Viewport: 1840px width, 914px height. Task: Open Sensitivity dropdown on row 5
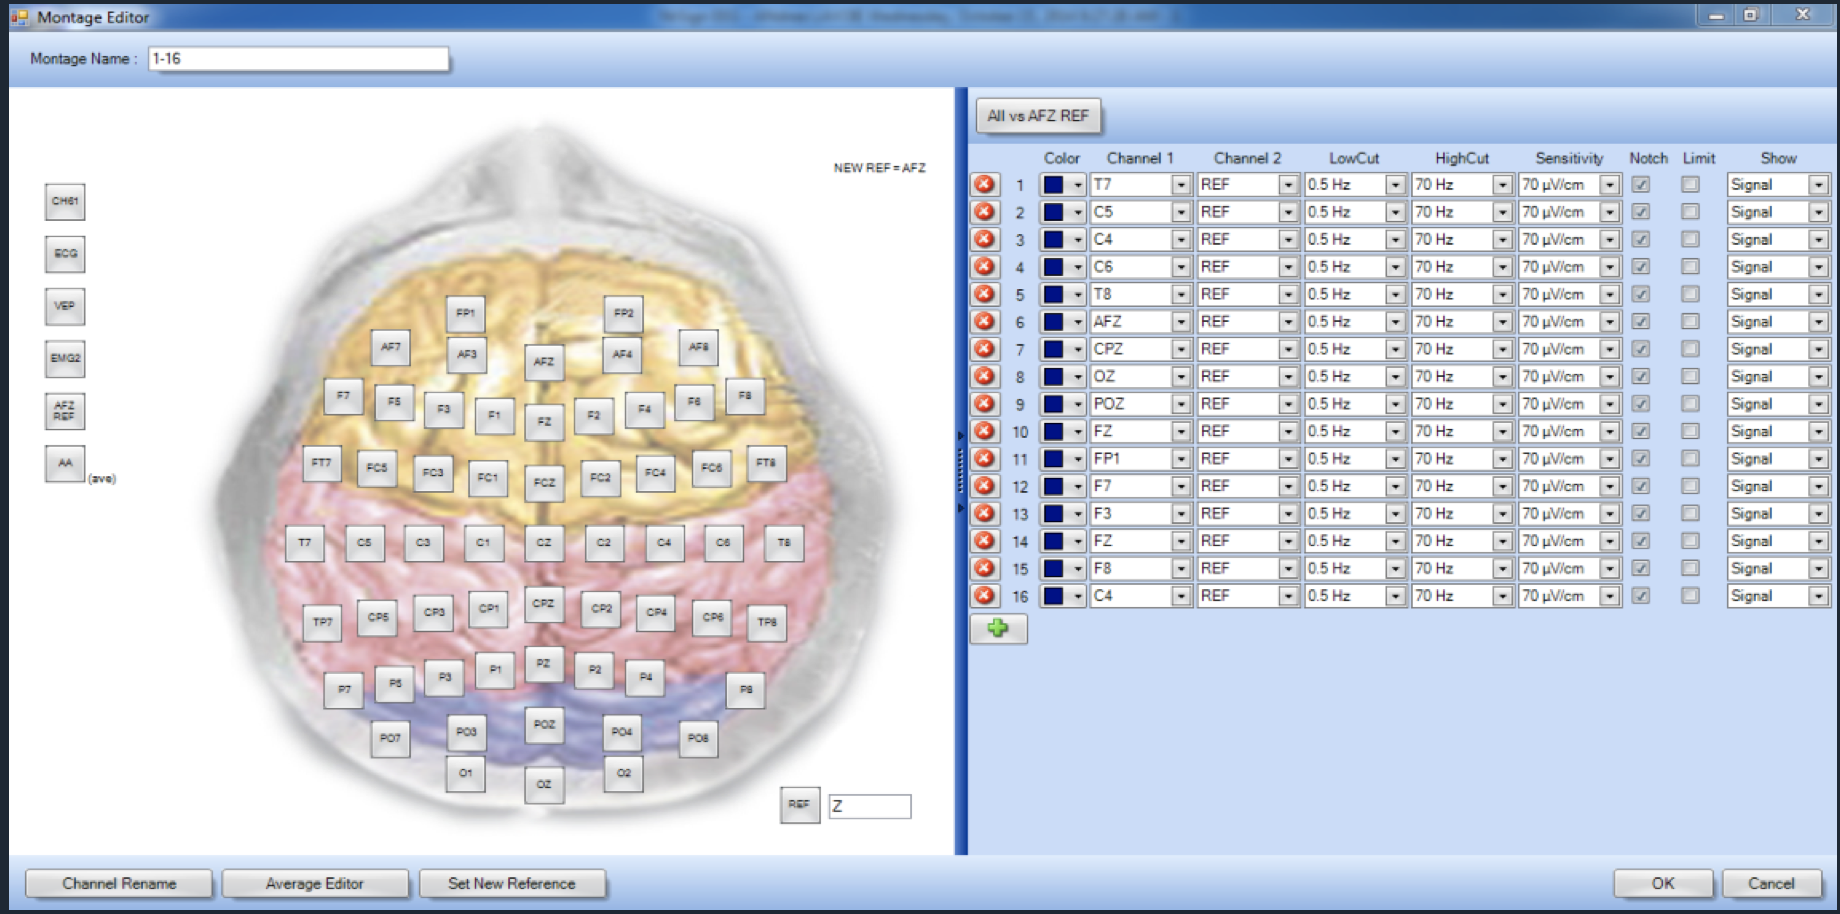point(1609,295)
